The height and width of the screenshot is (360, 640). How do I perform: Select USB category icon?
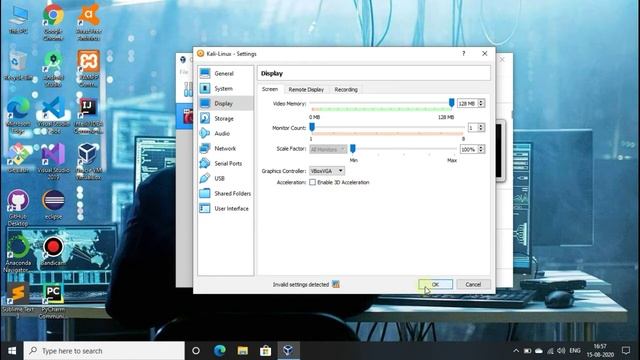(205, 178)
